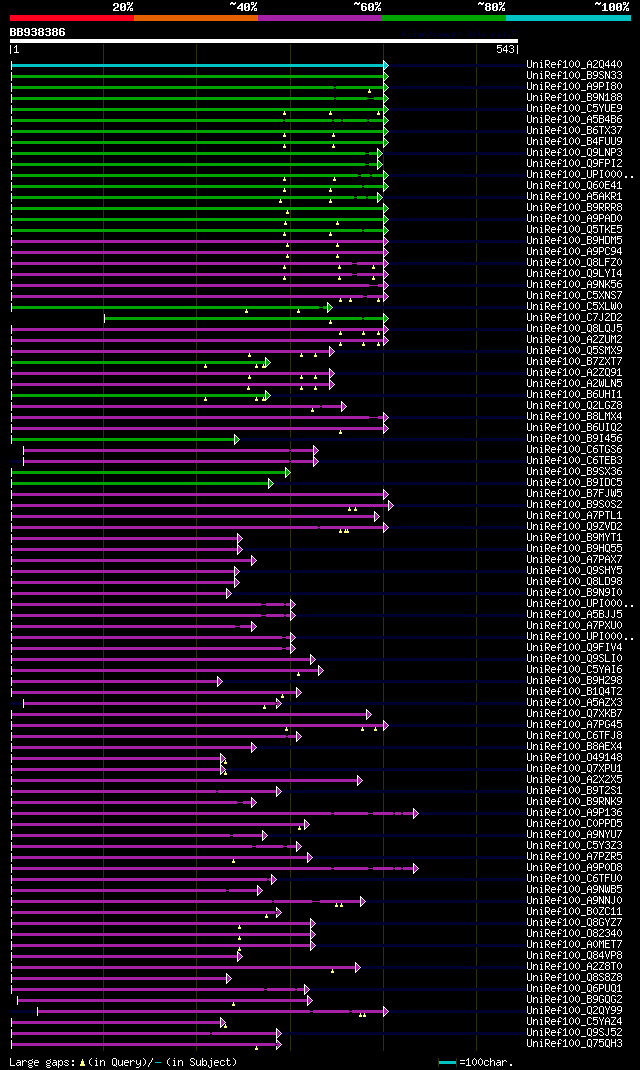Click the arrowhead ending UniRef100_B9H298 alignment

pos(220,682)
